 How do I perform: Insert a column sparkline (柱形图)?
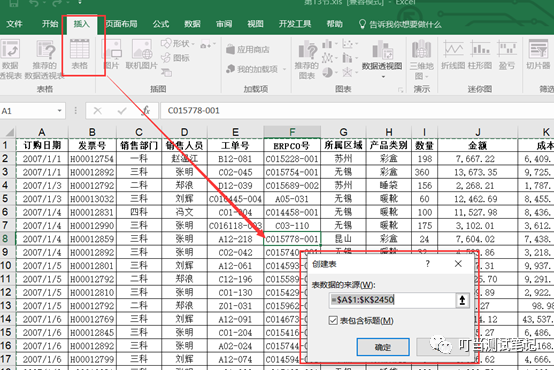(480, 54)
